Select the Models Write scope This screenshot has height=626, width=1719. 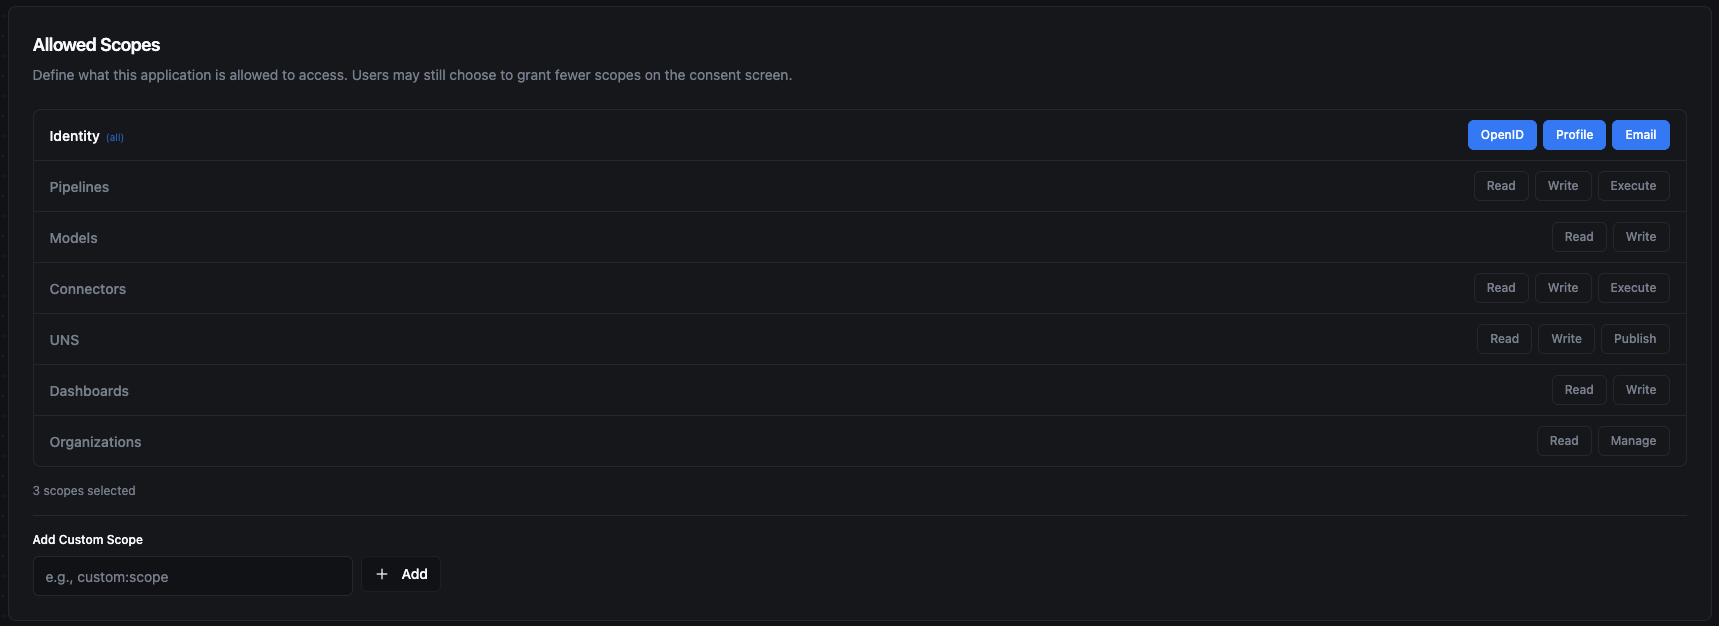[1640, 237]
